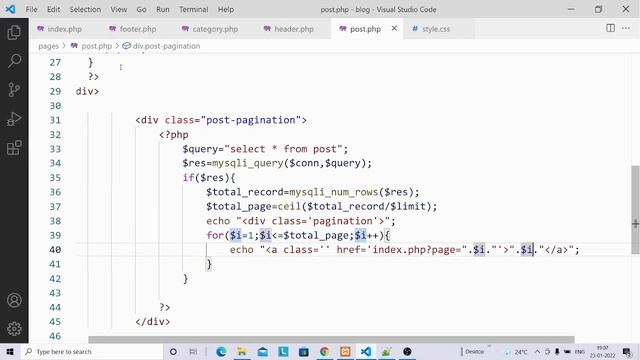Open the Manage gear settings icon
The width and height of the screenshot is (640, 360).
click(14, 329)
